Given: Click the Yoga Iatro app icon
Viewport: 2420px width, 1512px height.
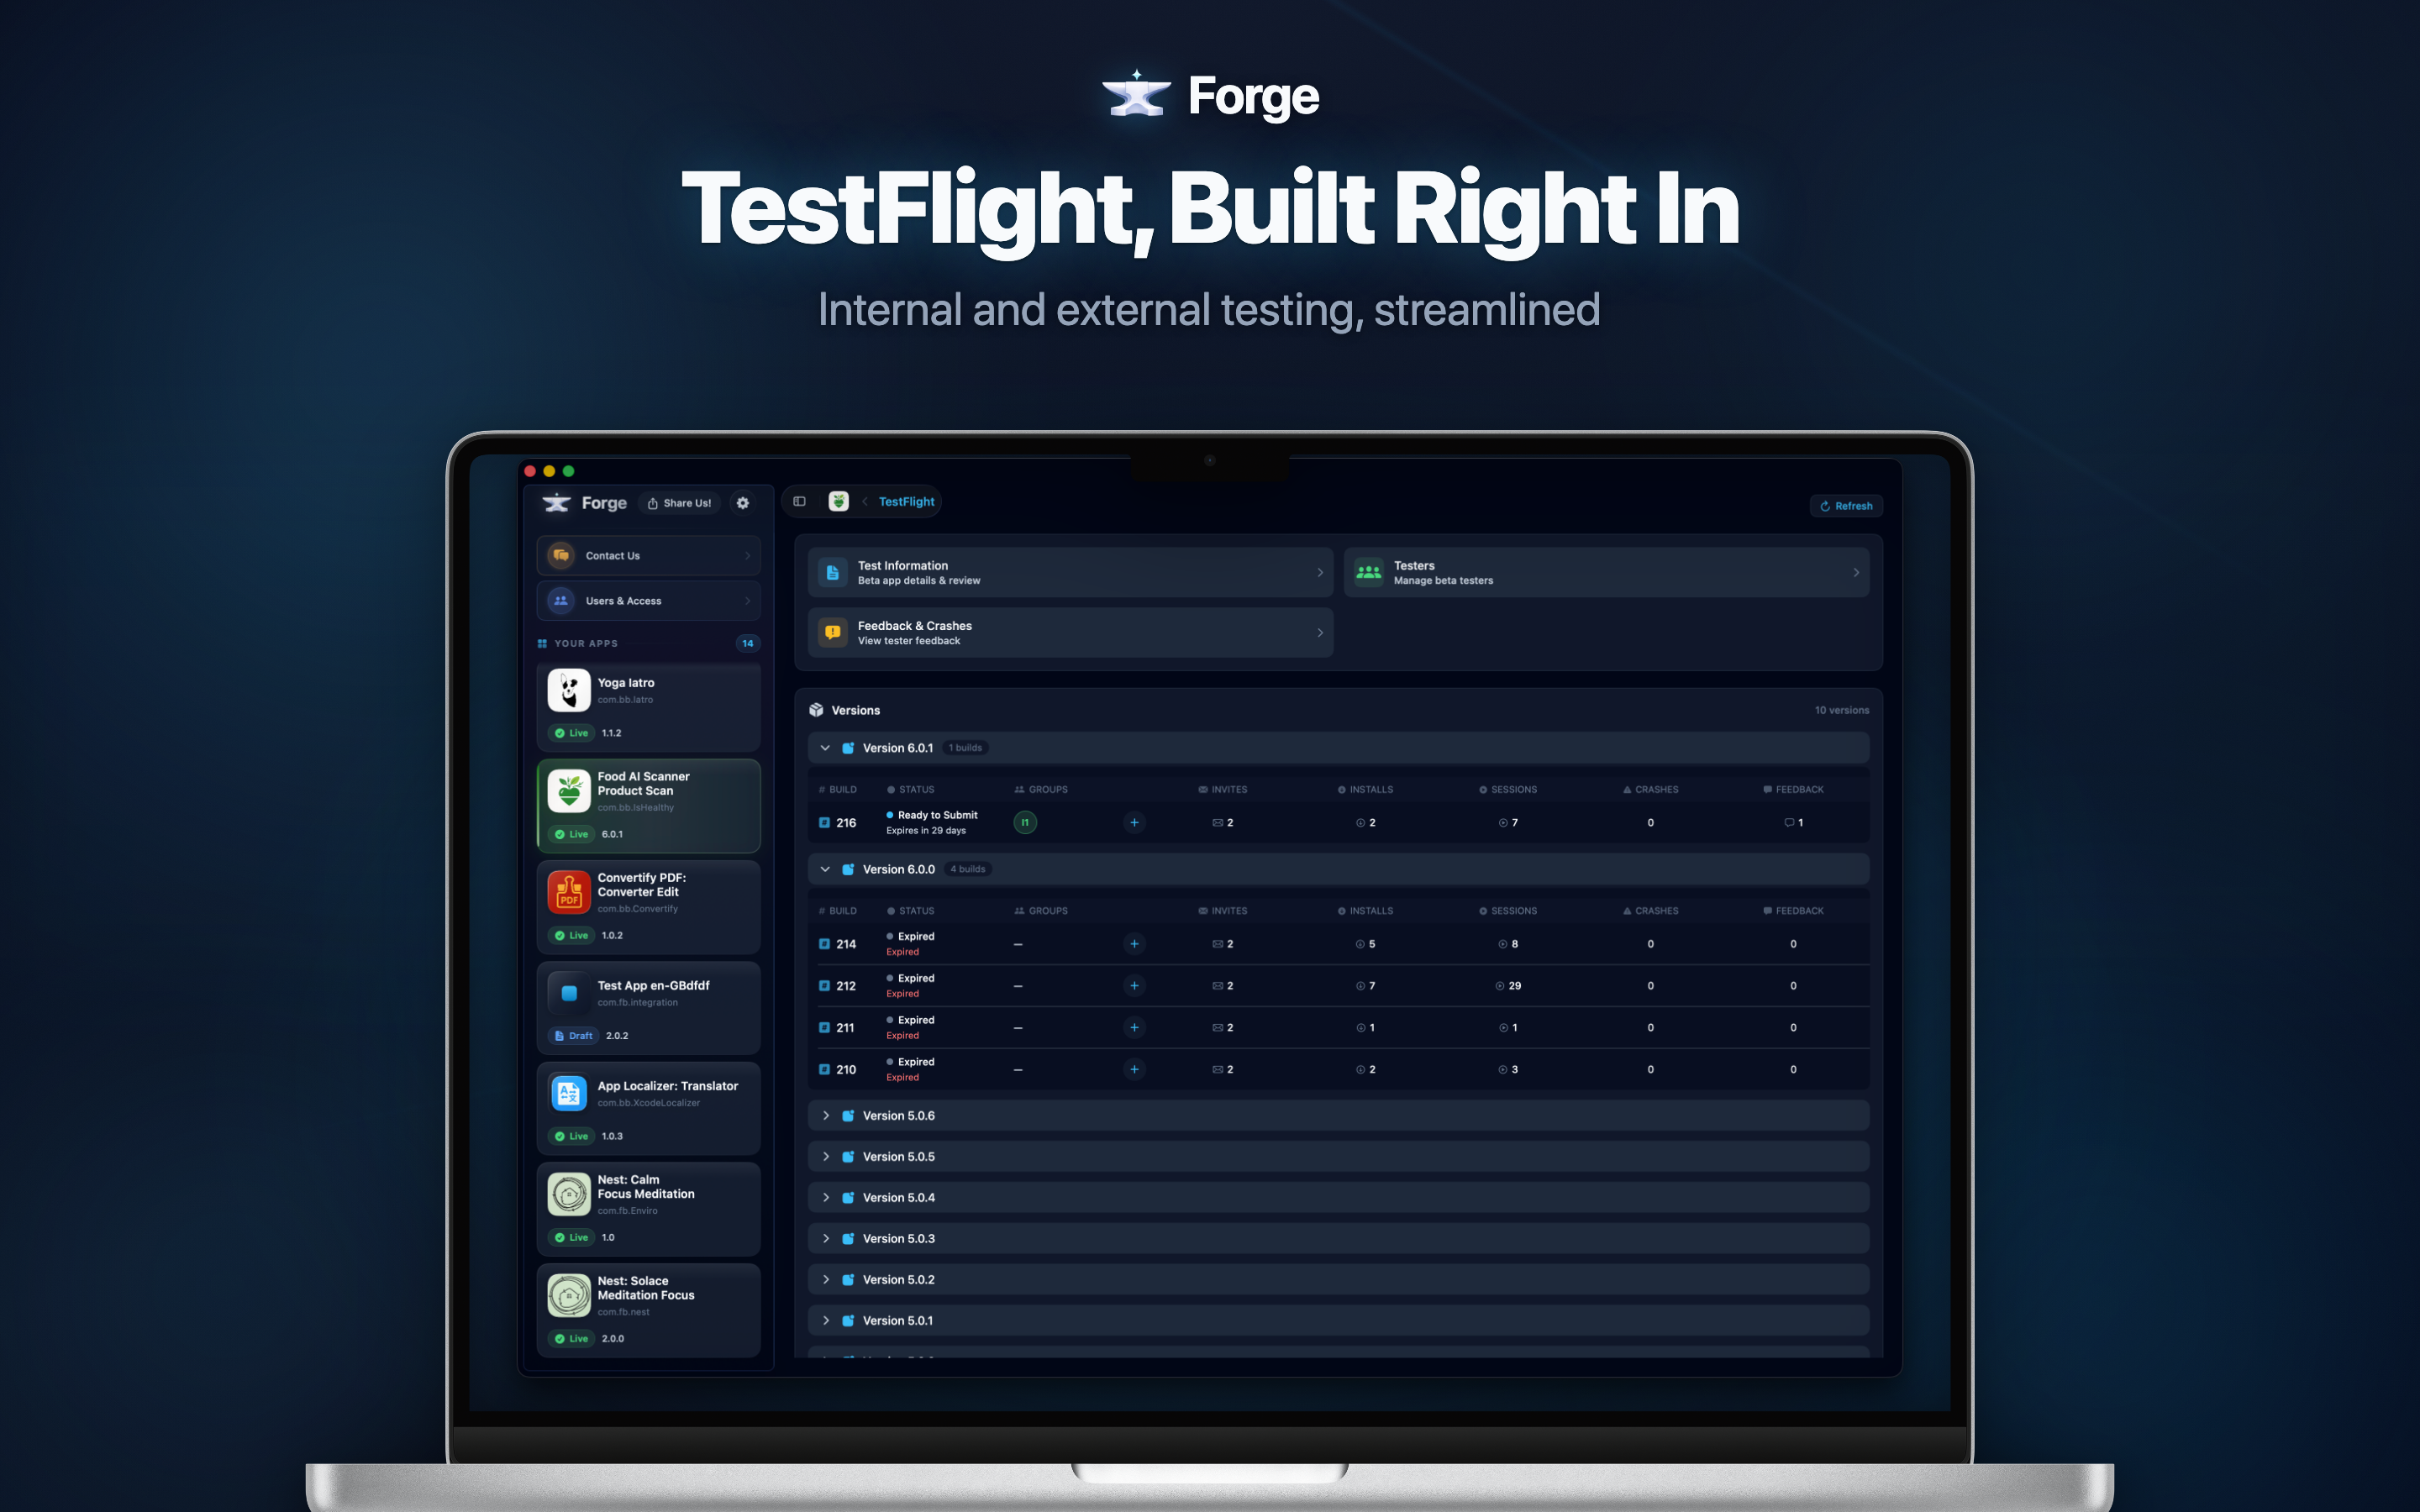Looking at the screenshot, I should (x=569, y=691).
